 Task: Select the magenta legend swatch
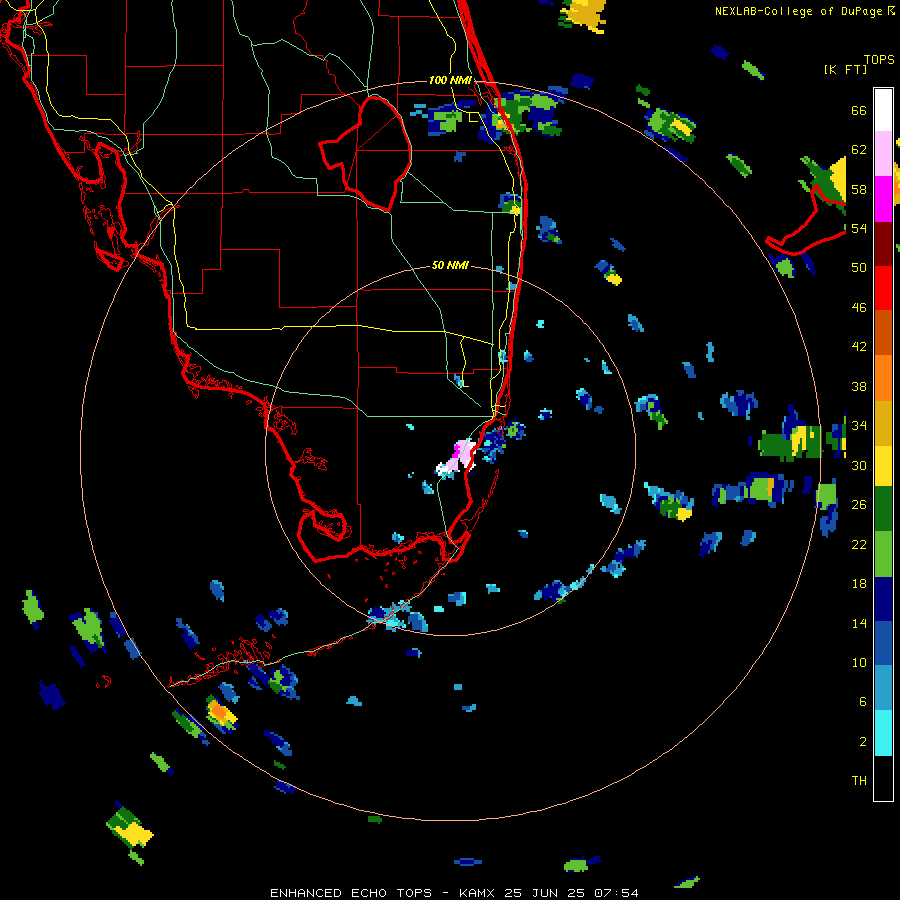(883, 199)
